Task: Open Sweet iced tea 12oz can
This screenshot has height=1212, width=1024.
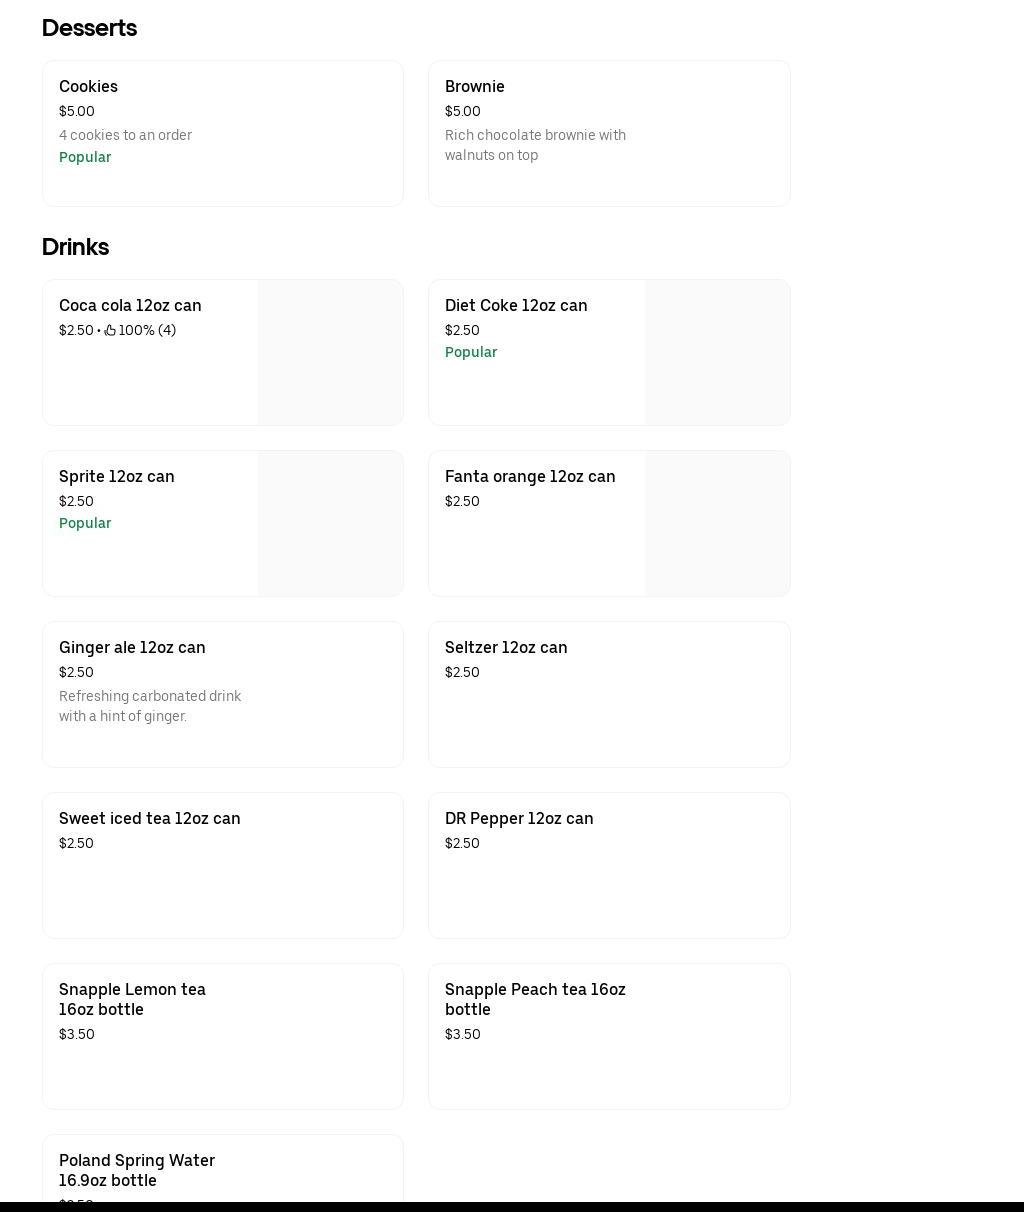Action: coord(222,865)
